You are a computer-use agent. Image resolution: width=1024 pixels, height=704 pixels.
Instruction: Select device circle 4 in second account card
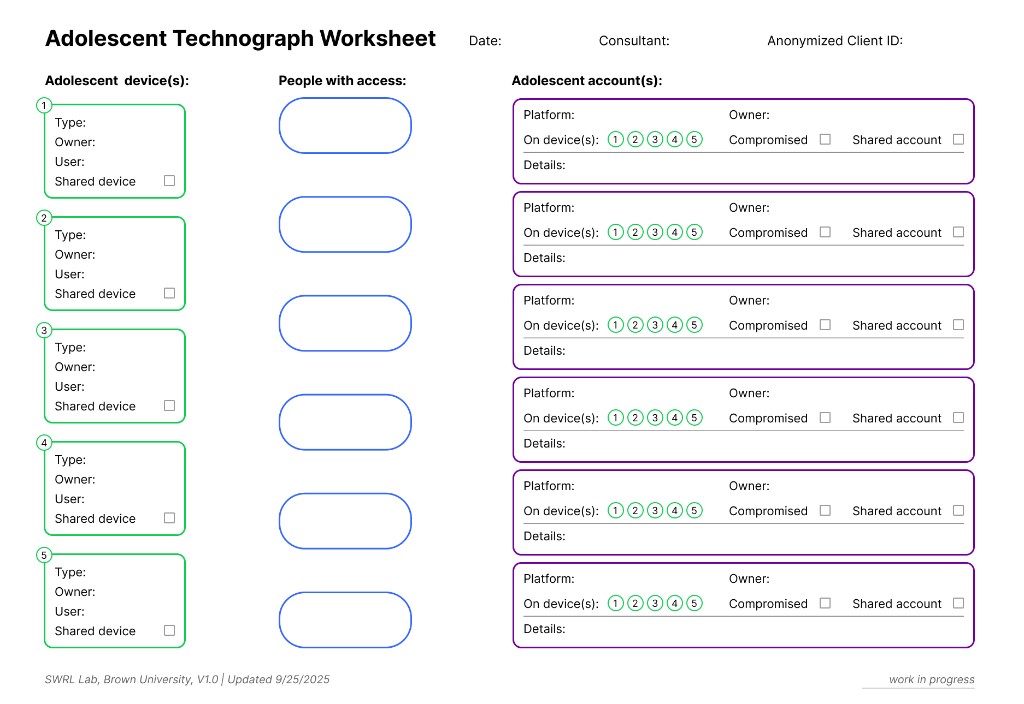[675, 232]
